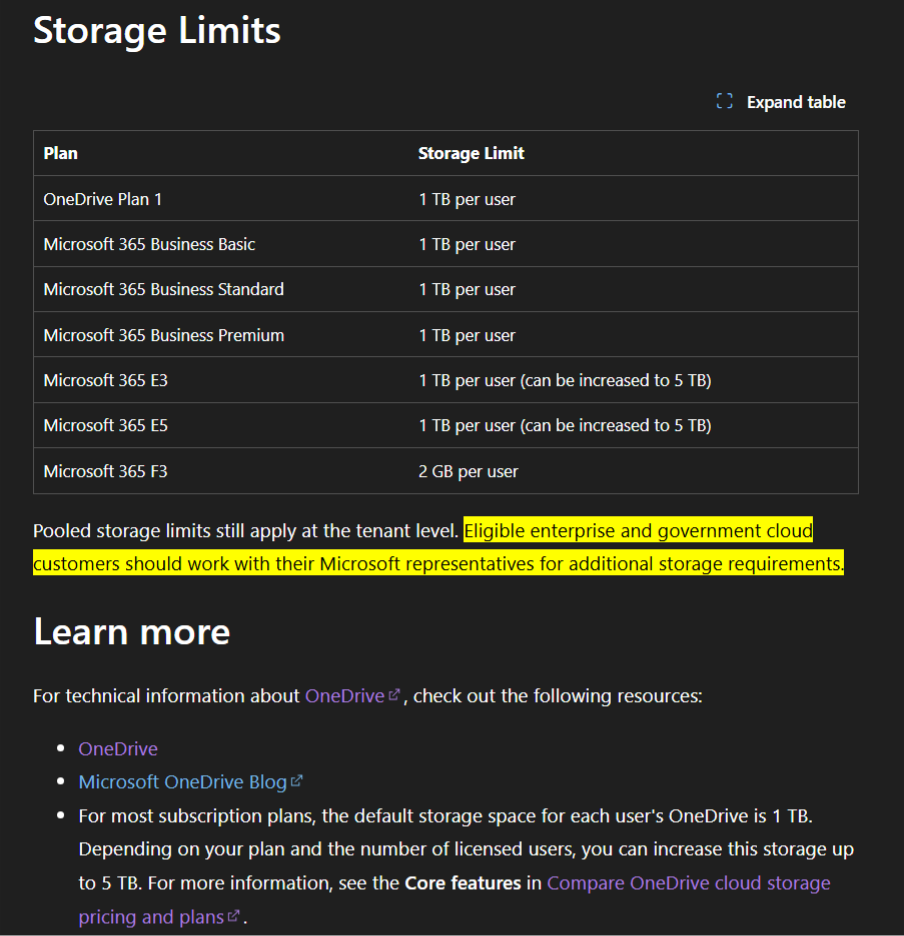
Task: Click the Microsoft 365 E3 cell
Action: [x=106, y=380]
